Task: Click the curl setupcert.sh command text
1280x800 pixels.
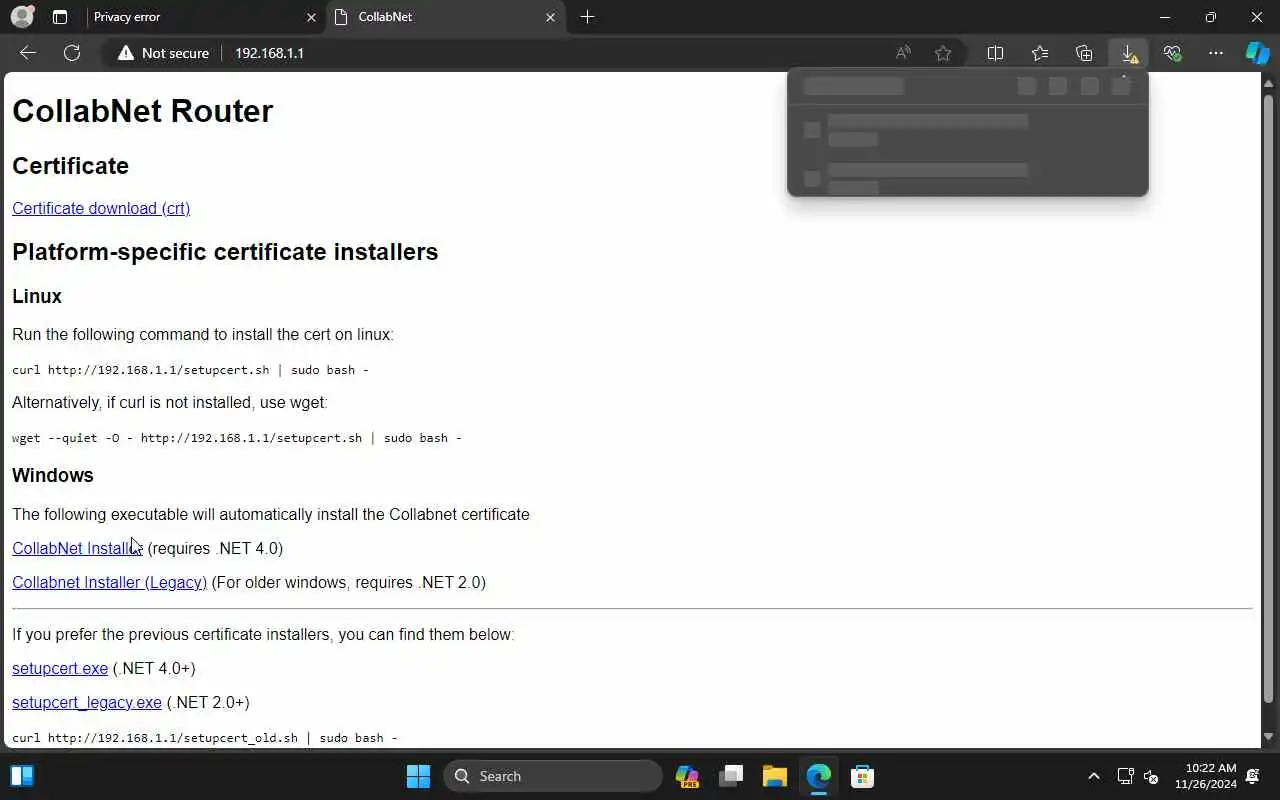Action: pyautogui.click(x=190, y=370)
